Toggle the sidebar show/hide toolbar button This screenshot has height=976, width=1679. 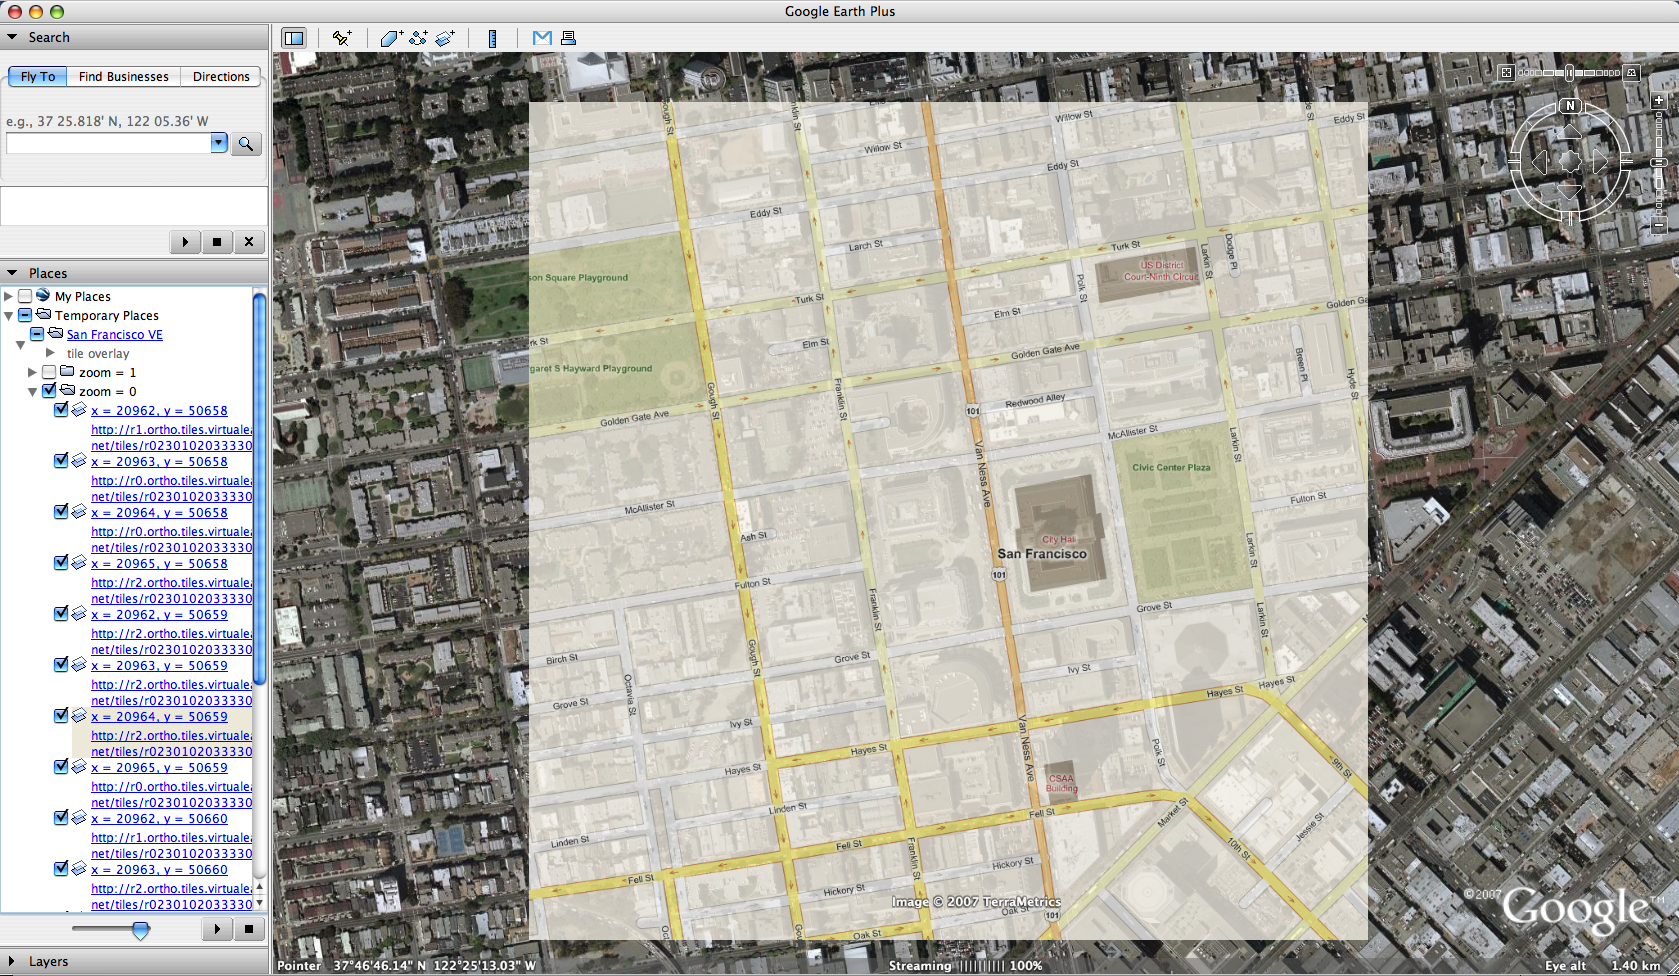294,38
